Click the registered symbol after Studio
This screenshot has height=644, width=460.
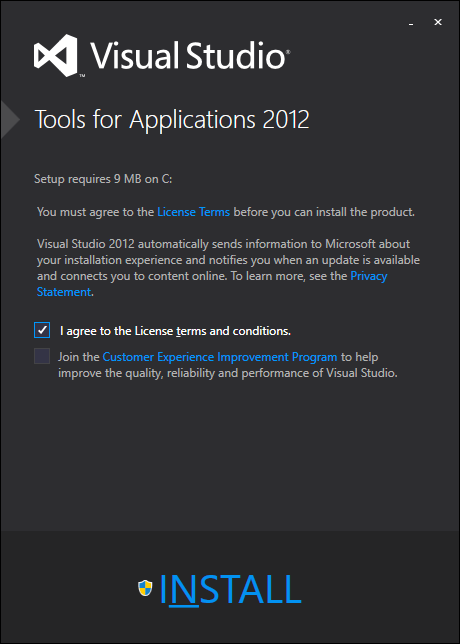click(x=288, y=52)
